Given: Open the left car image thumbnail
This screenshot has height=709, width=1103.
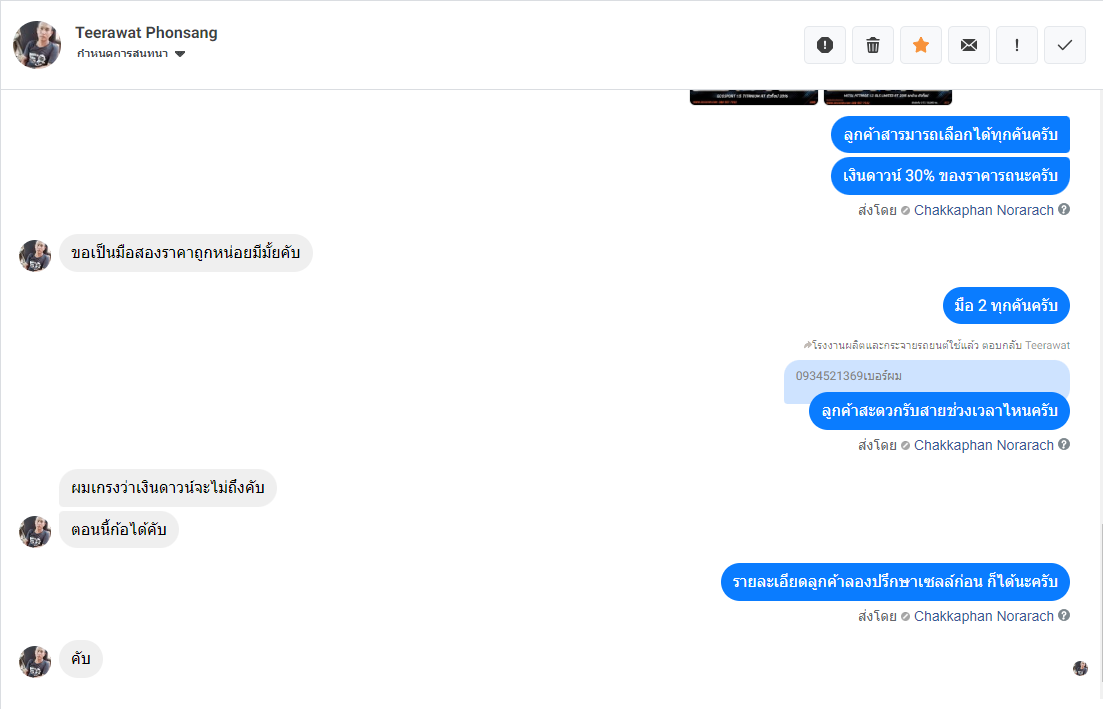Looking at the screenshot, I should coord(753,97).
